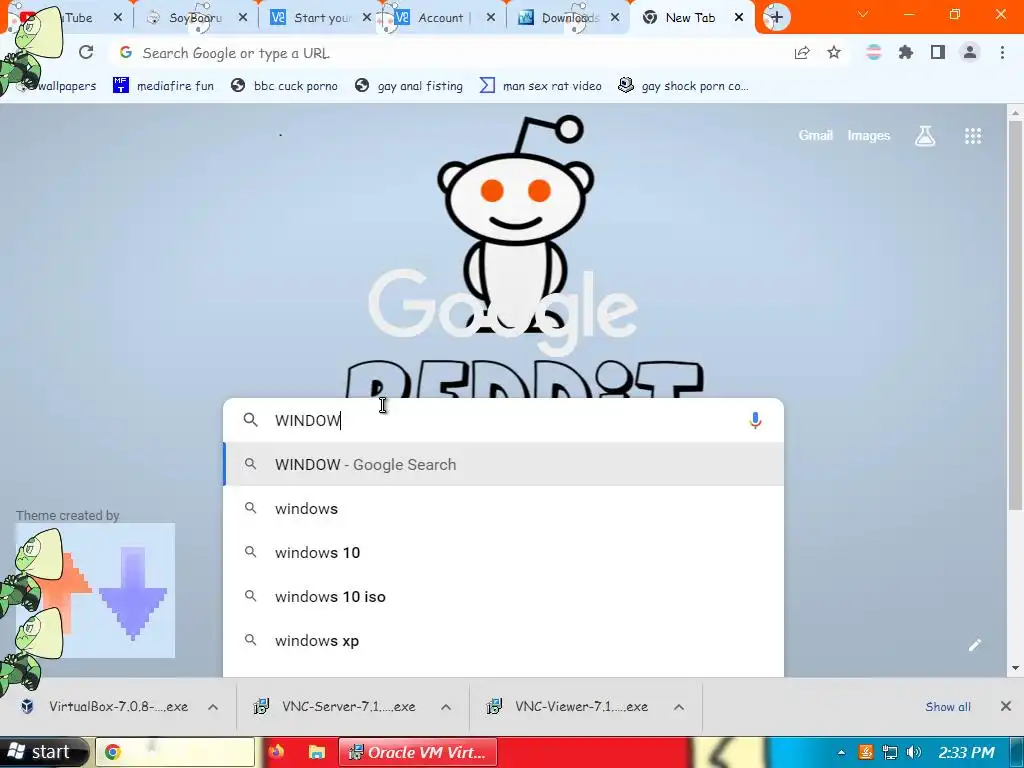This screenshot has width=1024, height=768.
Task: Open the Search Labs flask icon
Action: point(925,136)
